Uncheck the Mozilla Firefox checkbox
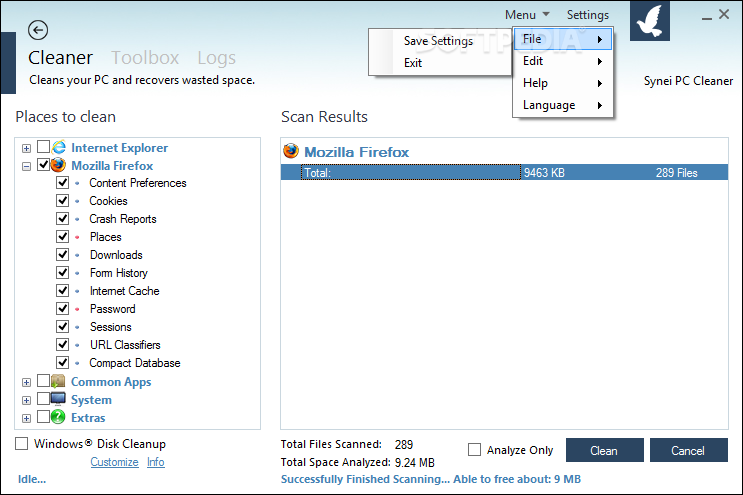Screen dimensions: 743x495 click(43, 165)
